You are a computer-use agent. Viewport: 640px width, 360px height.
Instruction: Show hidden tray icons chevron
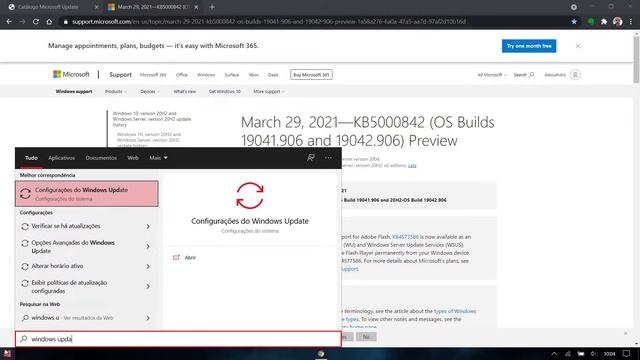point(554,354)
